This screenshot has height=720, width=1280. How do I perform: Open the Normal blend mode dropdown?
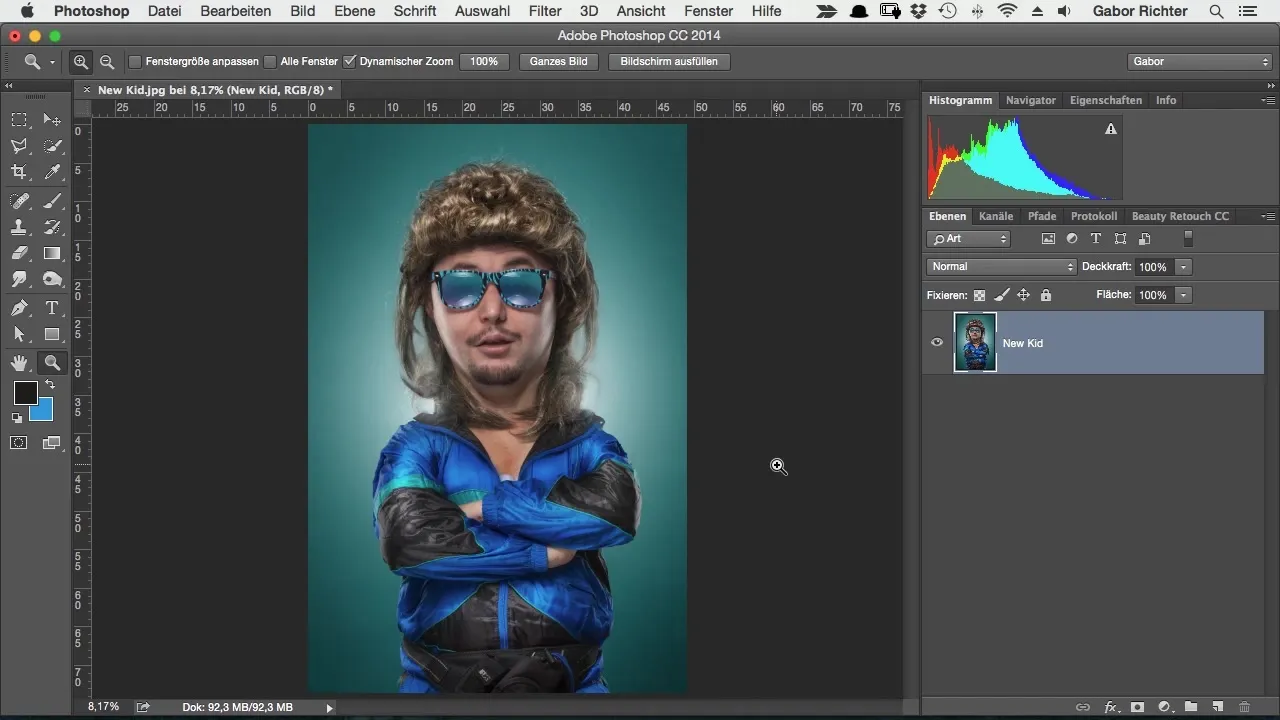click(x=1001, y=267)
